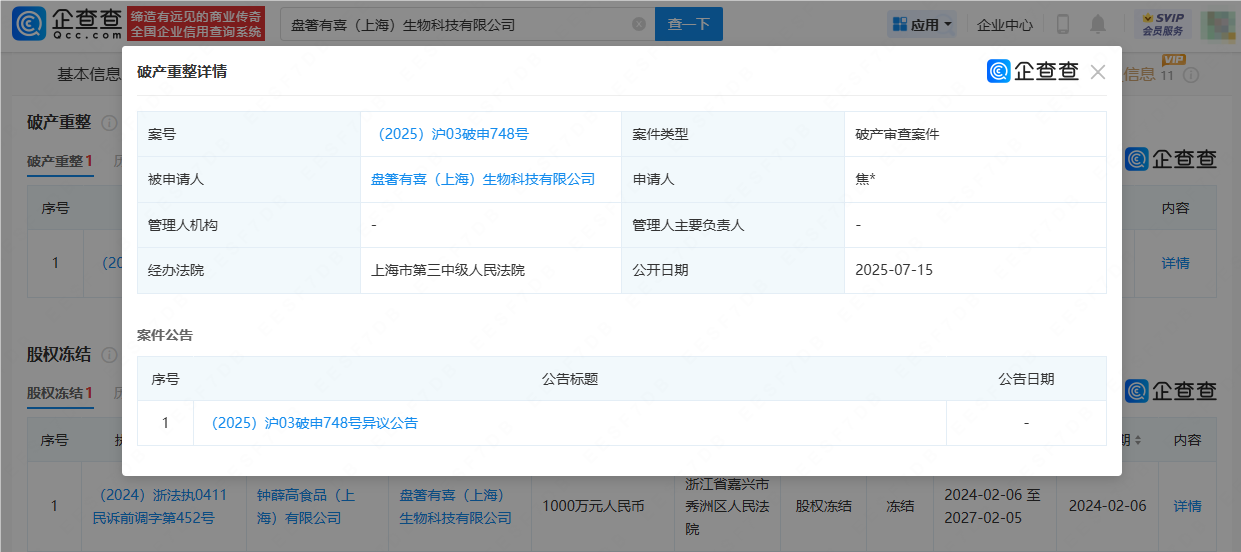Viewport: 1241px width, 552px height.
Task: Open SVIP 会员服务 badge
Action: [x=1162, y=24]
